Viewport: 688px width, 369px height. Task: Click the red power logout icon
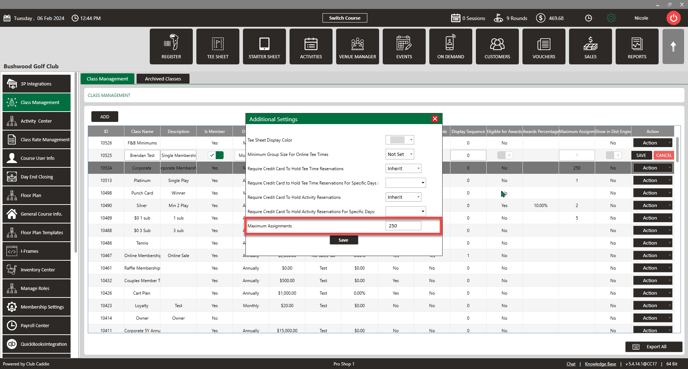[x=674, y=18]
